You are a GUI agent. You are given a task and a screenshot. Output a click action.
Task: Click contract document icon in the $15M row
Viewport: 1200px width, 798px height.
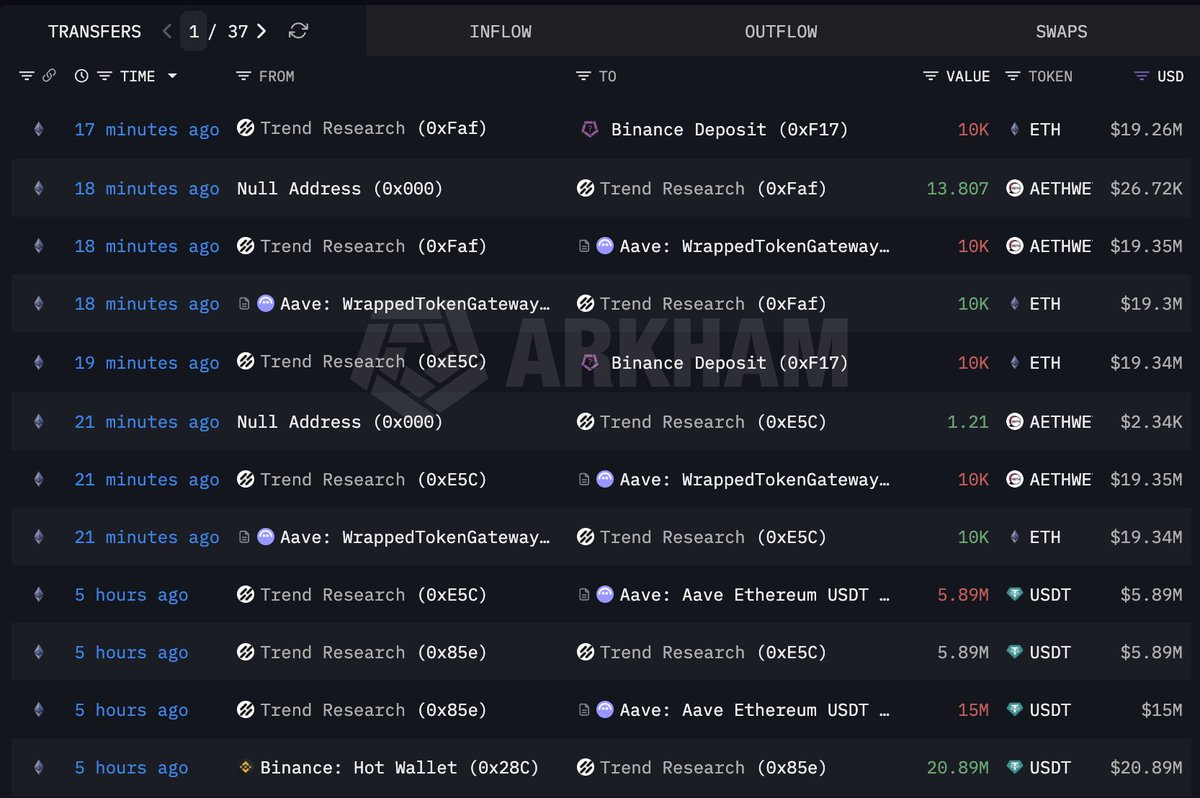point(584,710)
